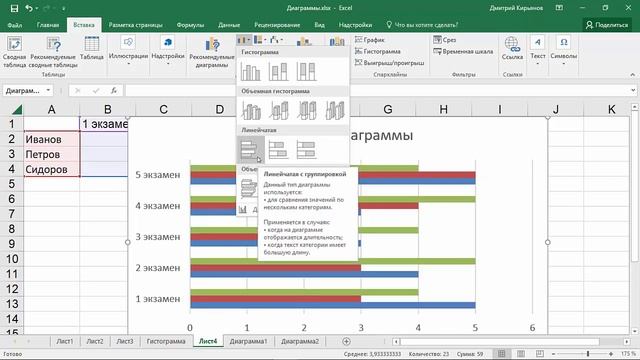The width and height of the screenshot is (640, 360).
Task: Open sheet tab Лист1
Action: click(x=65, y=341)
